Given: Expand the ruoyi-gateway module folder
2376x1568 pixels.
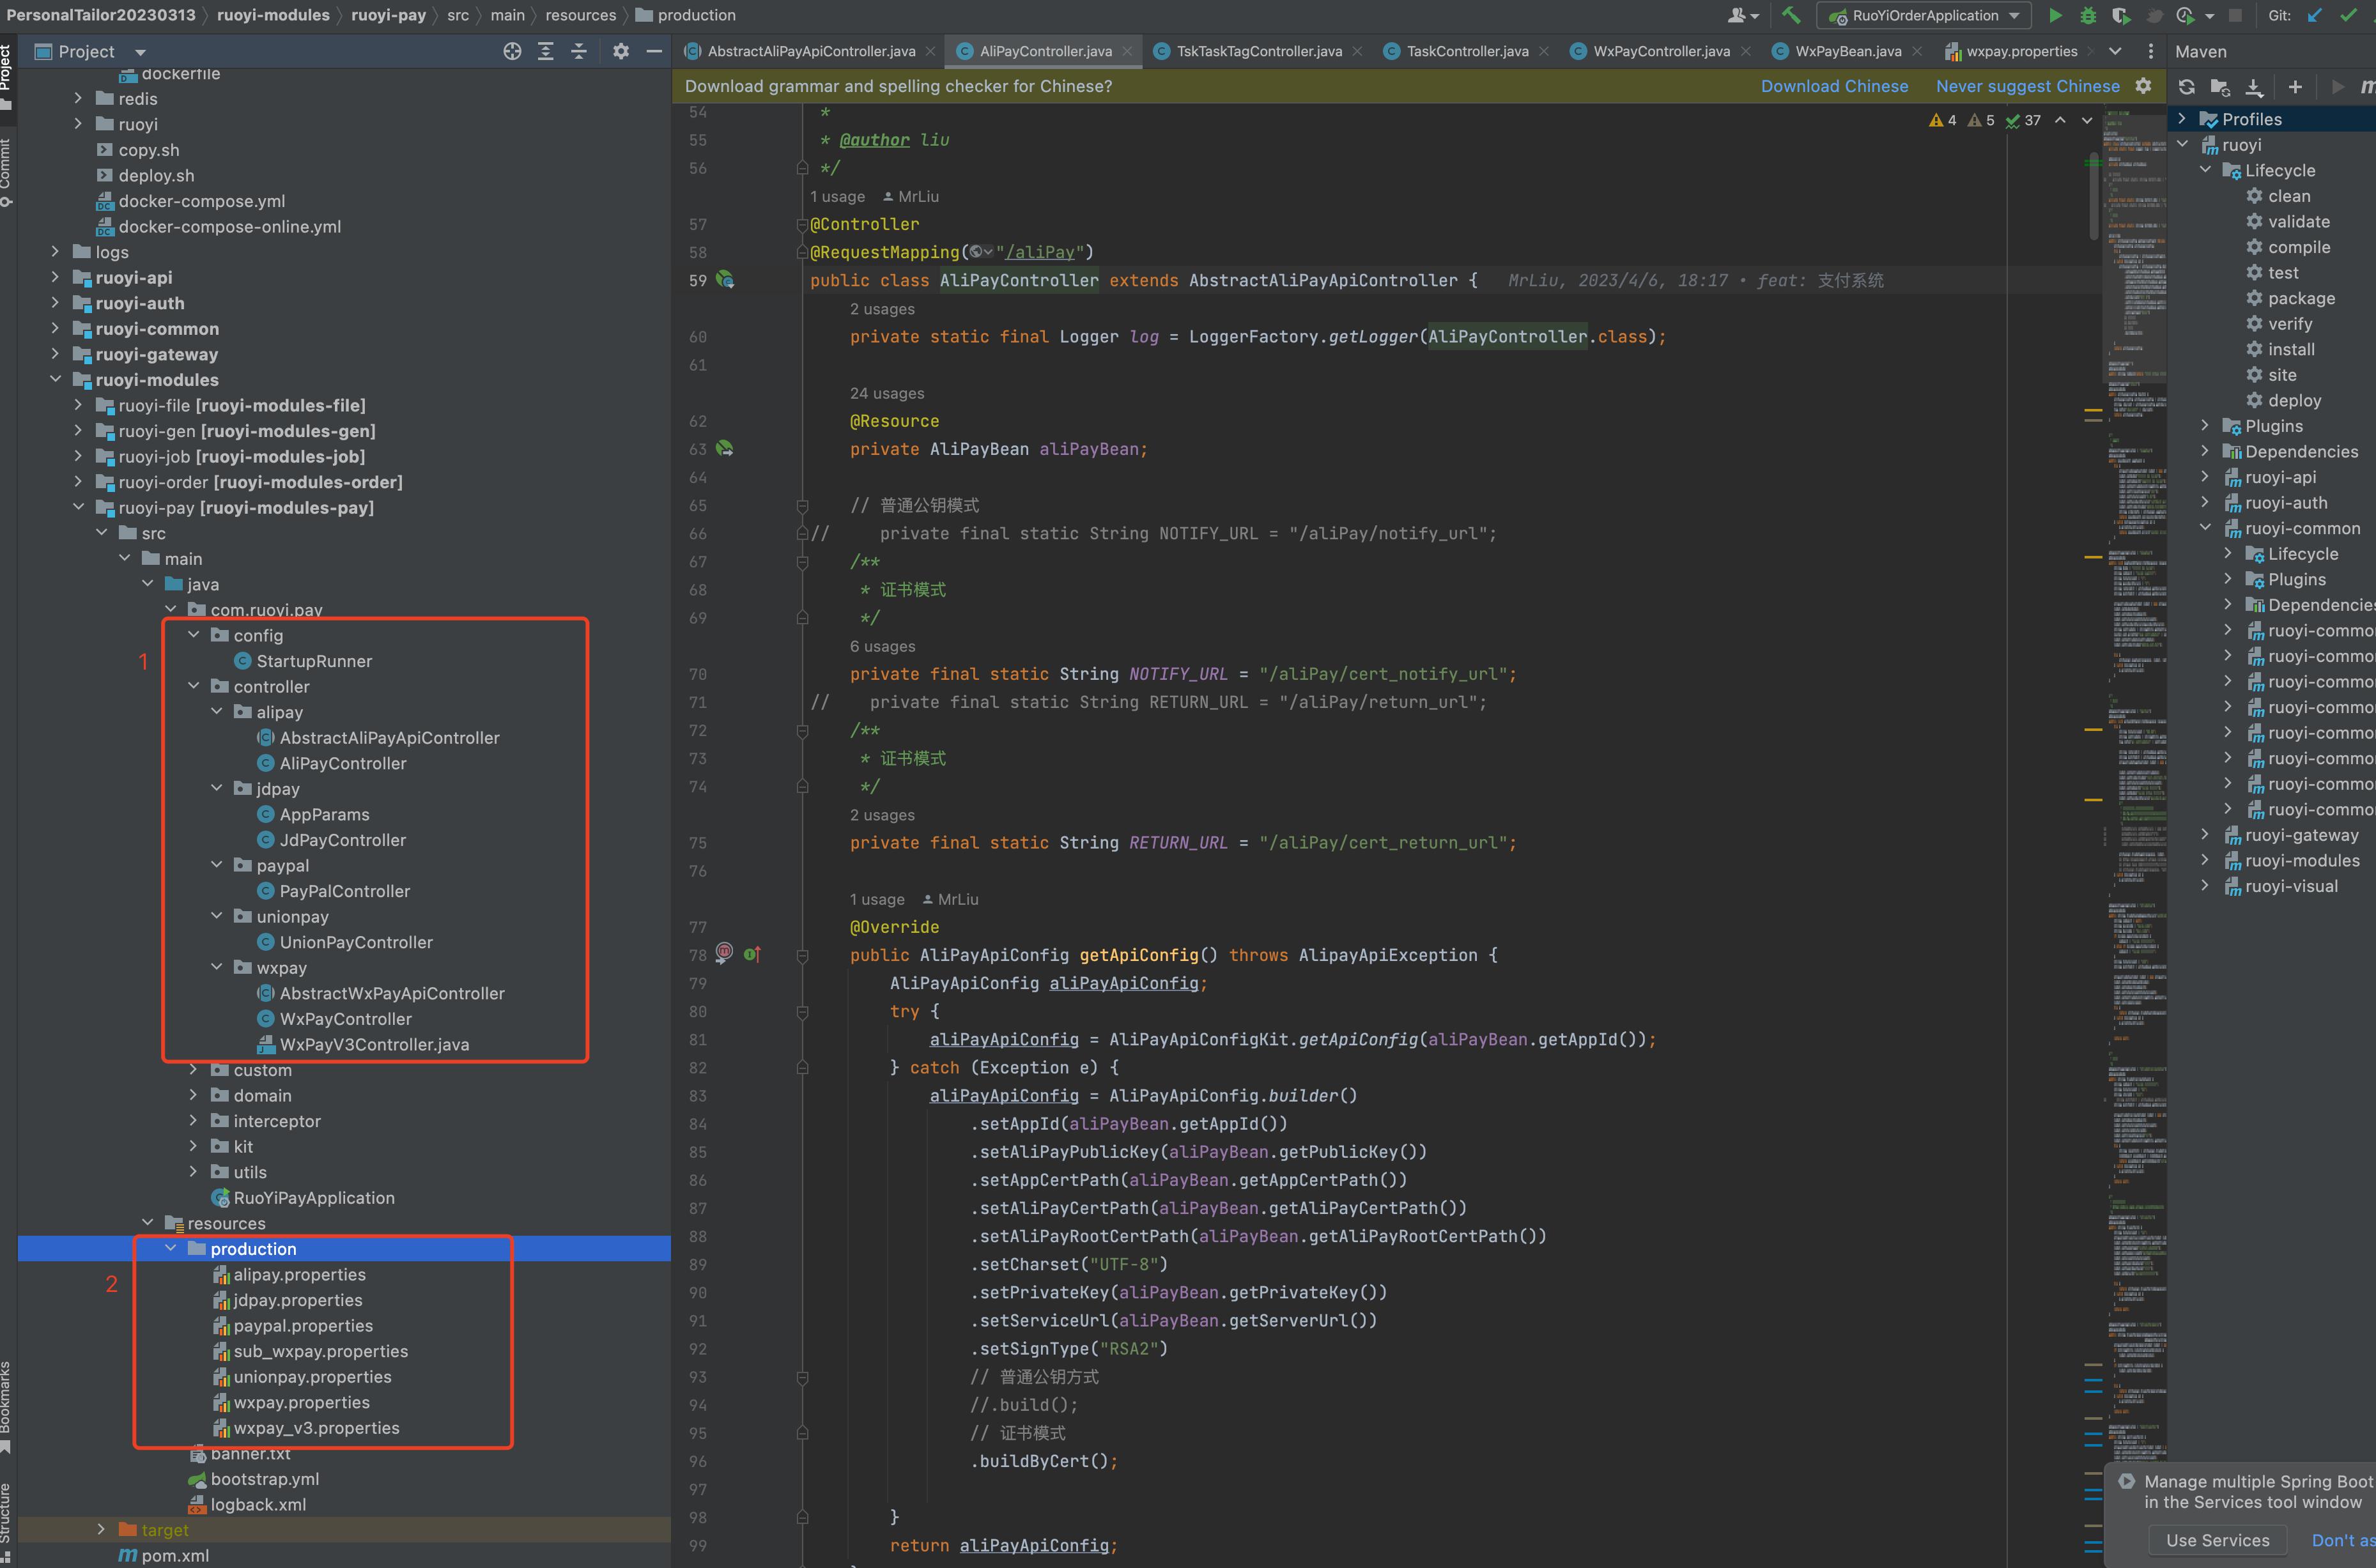Looking at the screenshot, I should tap(56, 354).
